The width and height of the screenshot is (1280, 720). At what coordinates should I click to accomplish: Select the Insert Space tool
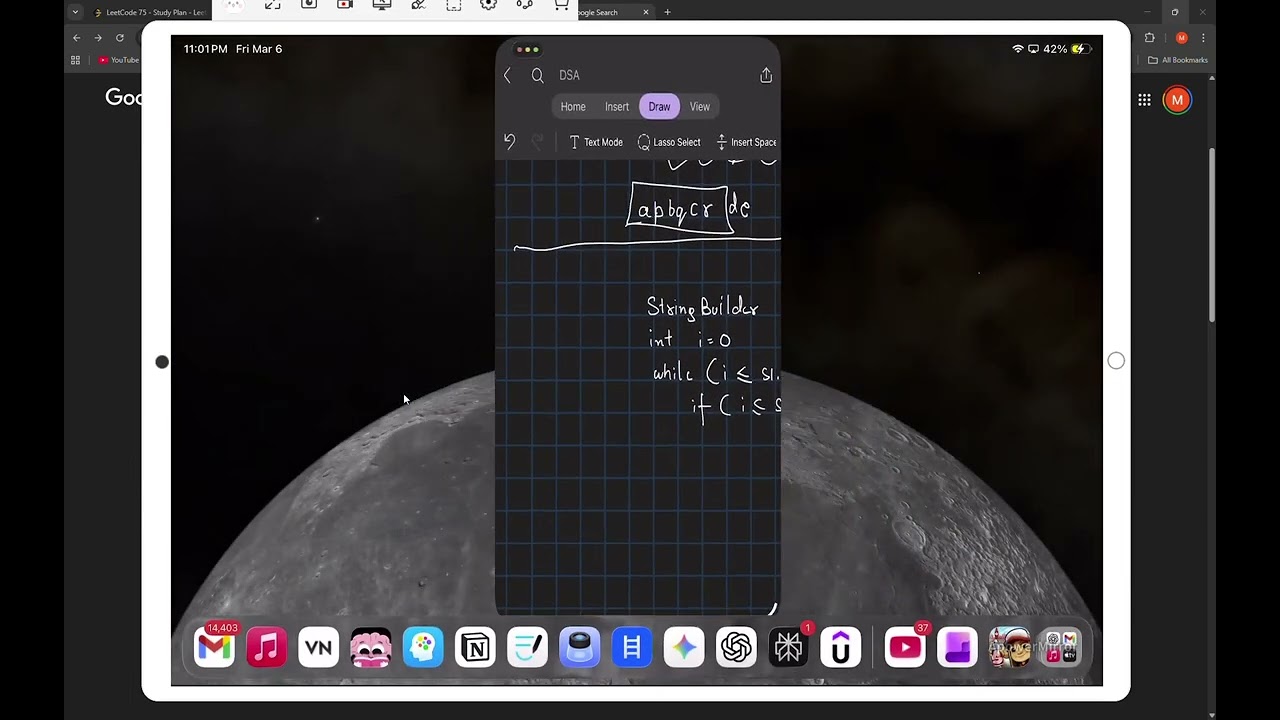[746, 142]
